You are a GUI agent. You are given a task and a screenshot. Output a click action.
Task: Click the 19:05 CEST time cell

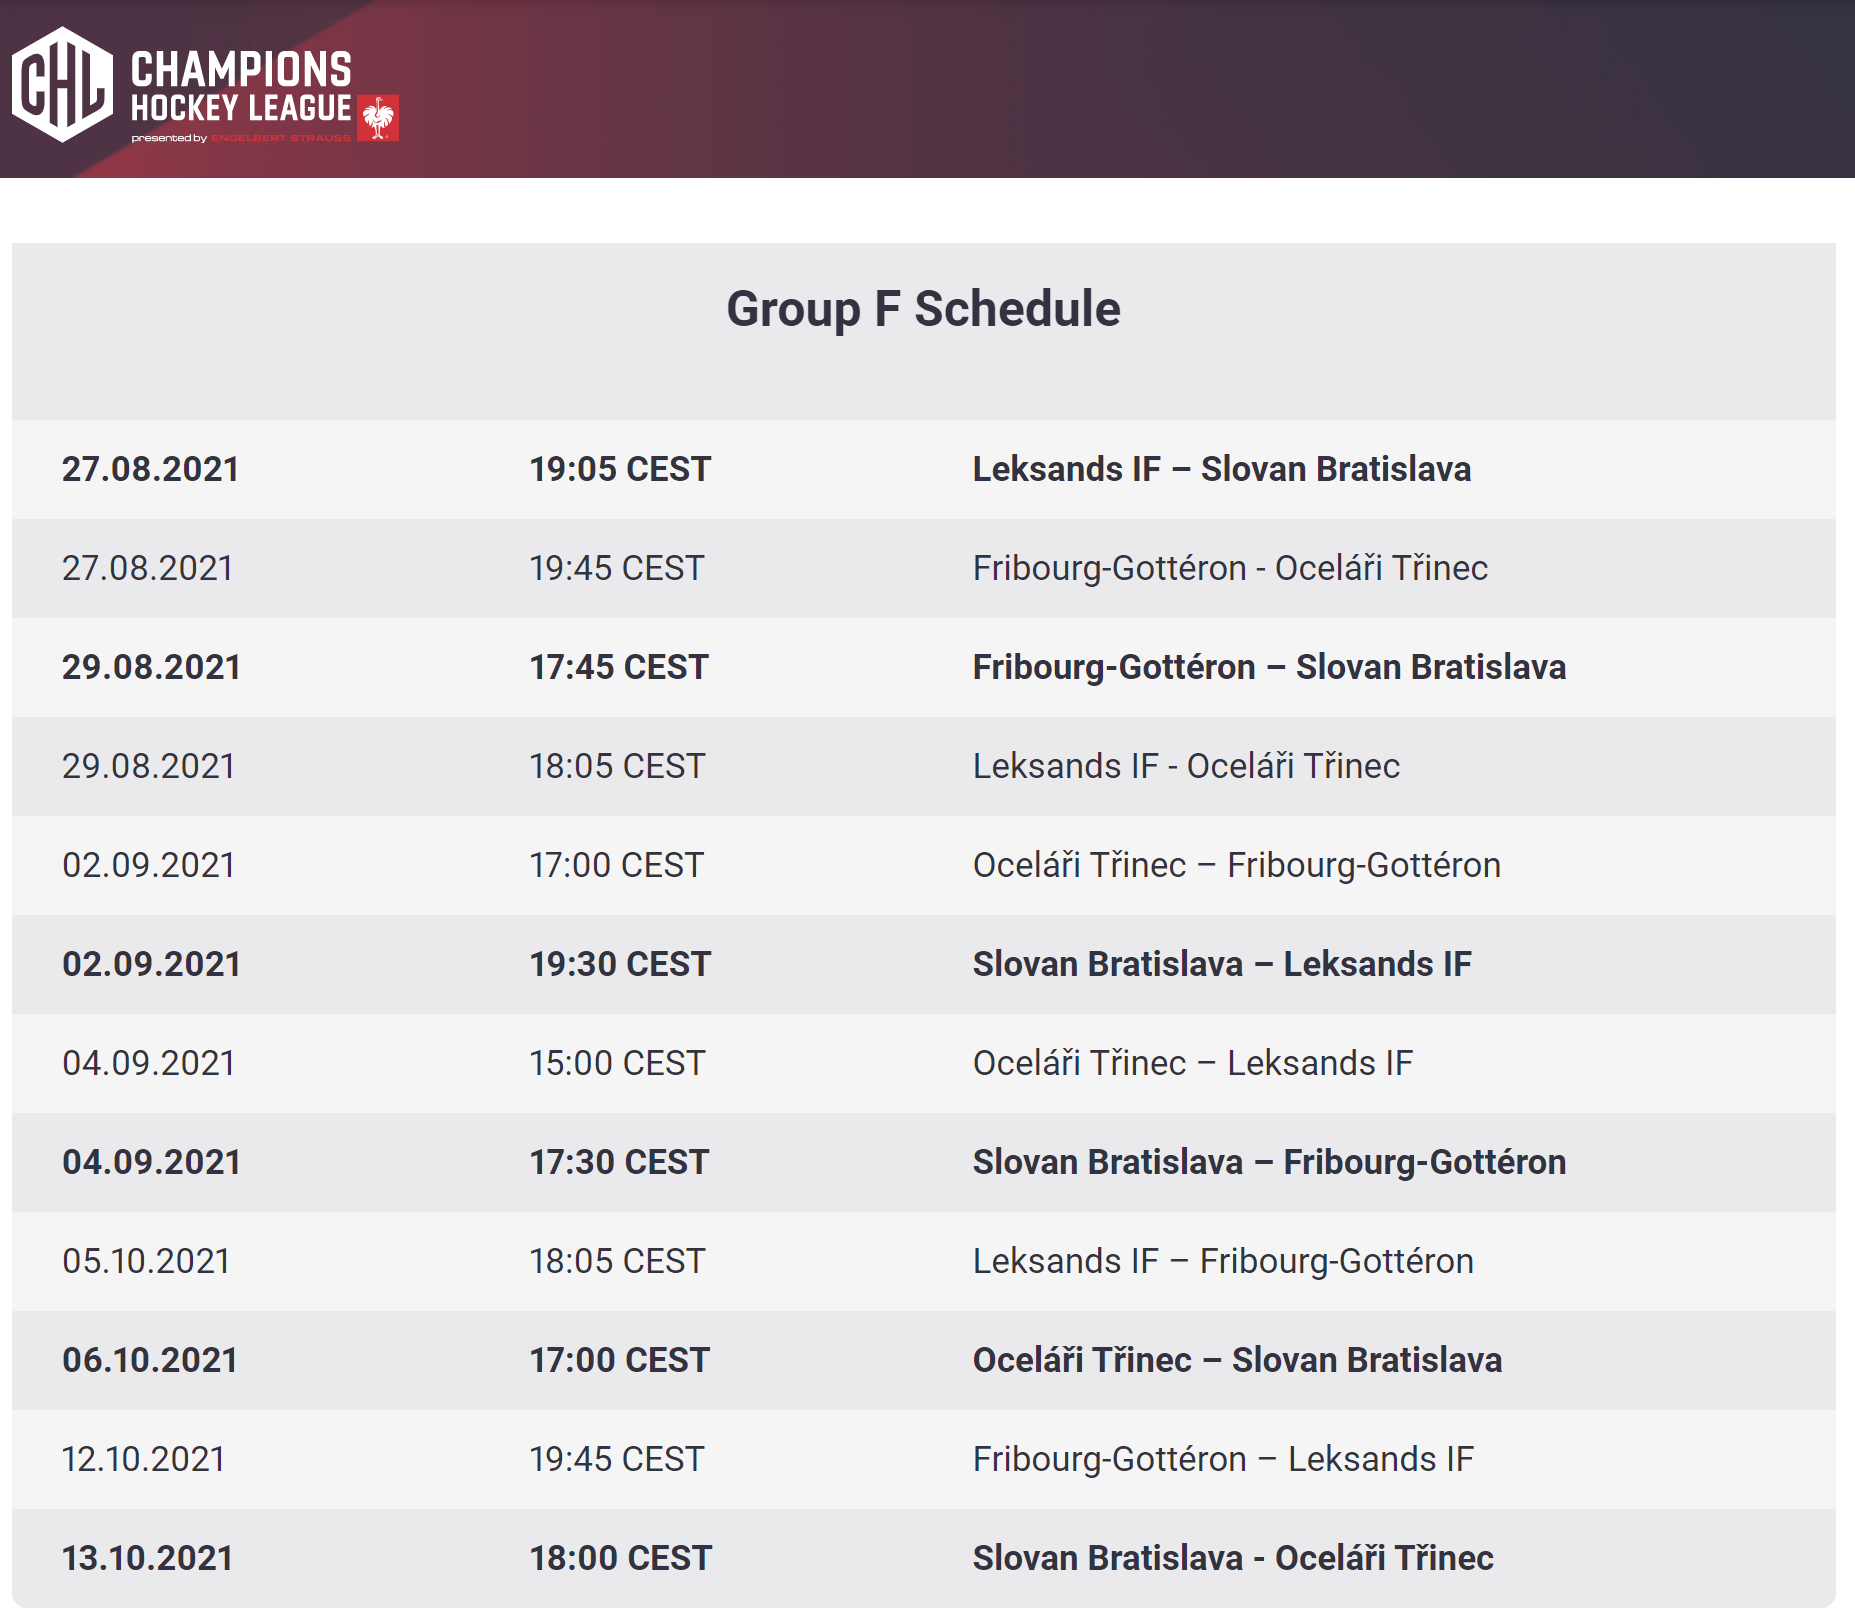click(620, 469)
